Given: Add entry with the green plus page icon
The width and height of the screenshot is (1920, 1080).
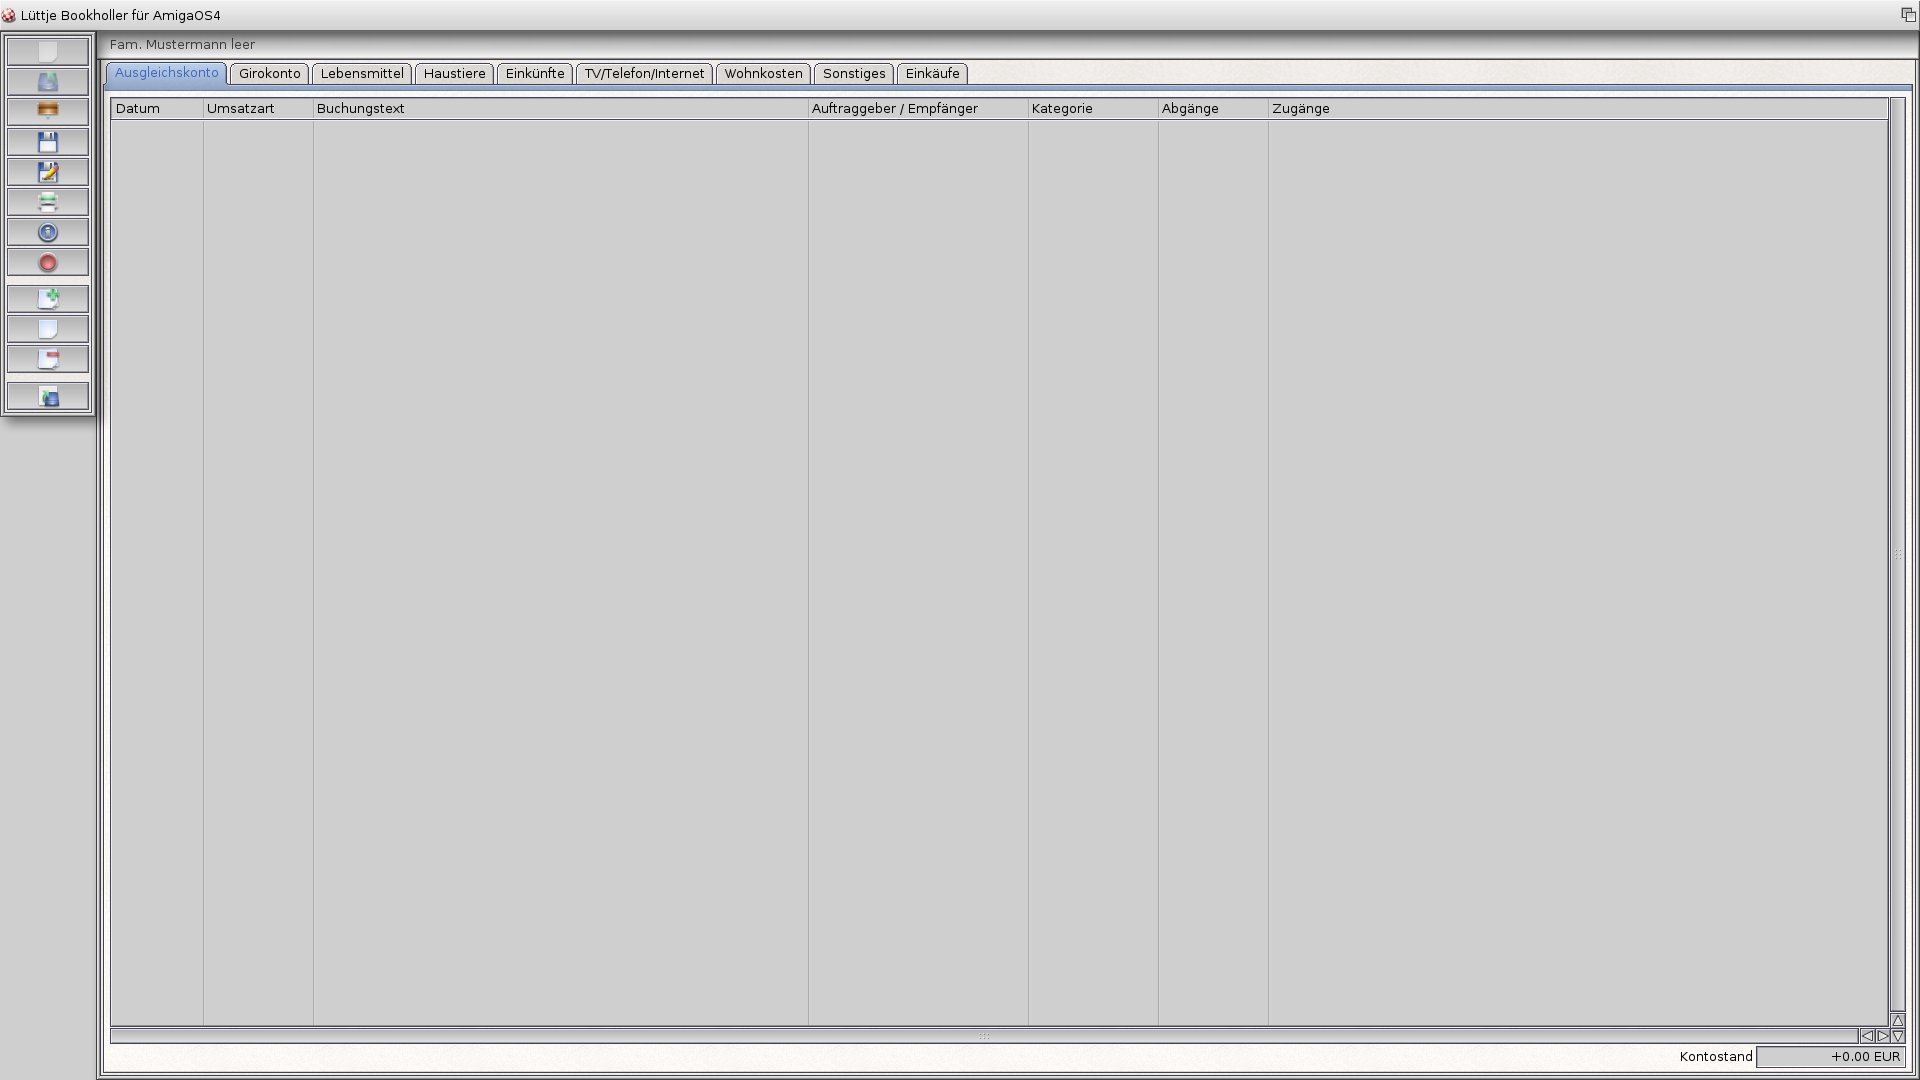Looking at the screenshot, I should tap(47, 298).
